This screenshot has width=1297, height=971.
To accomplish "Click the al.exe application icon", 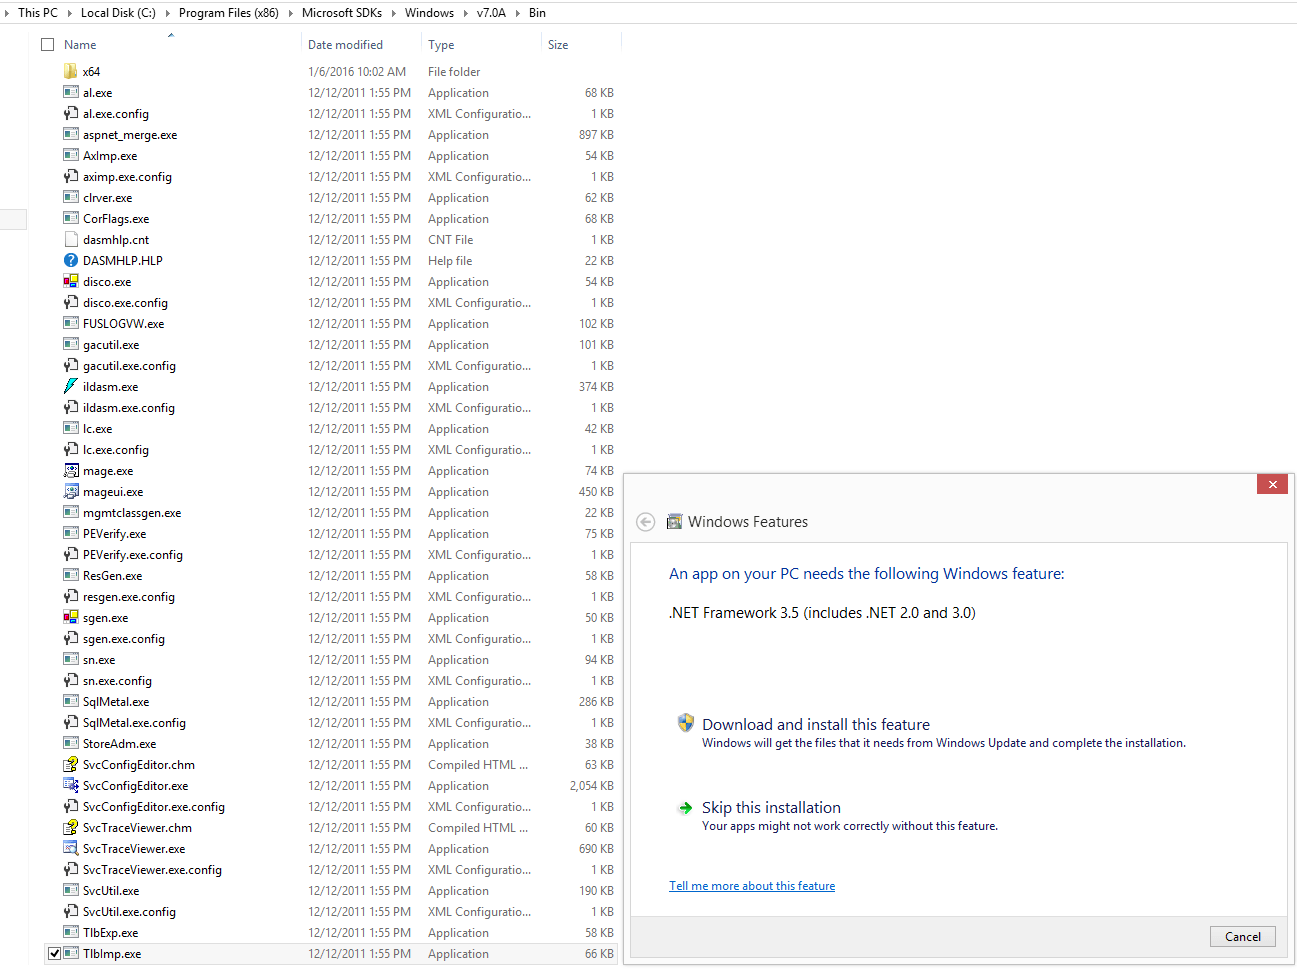I will pyautogui.click(x=70, y=92).
